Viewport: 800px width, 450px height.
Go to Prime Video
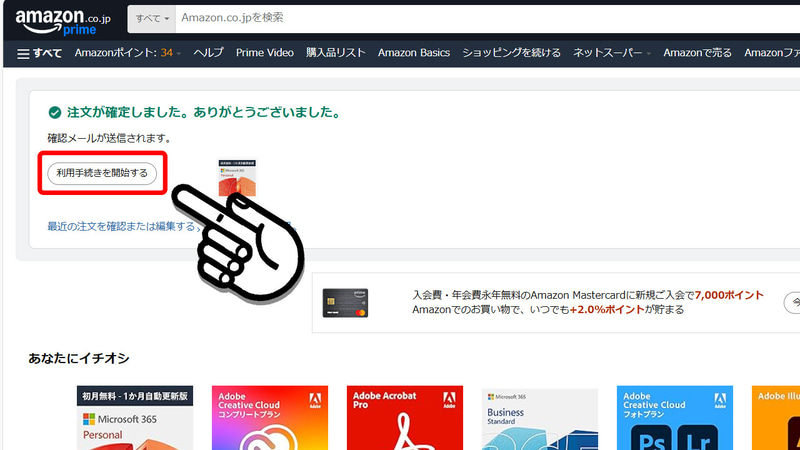tap(265, 53)
